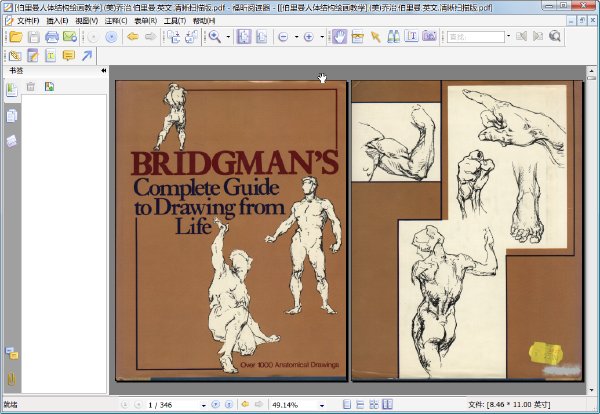Take a snapshot with camera icon
Viewport: 600px width, 414px height.
click(429, 37)
